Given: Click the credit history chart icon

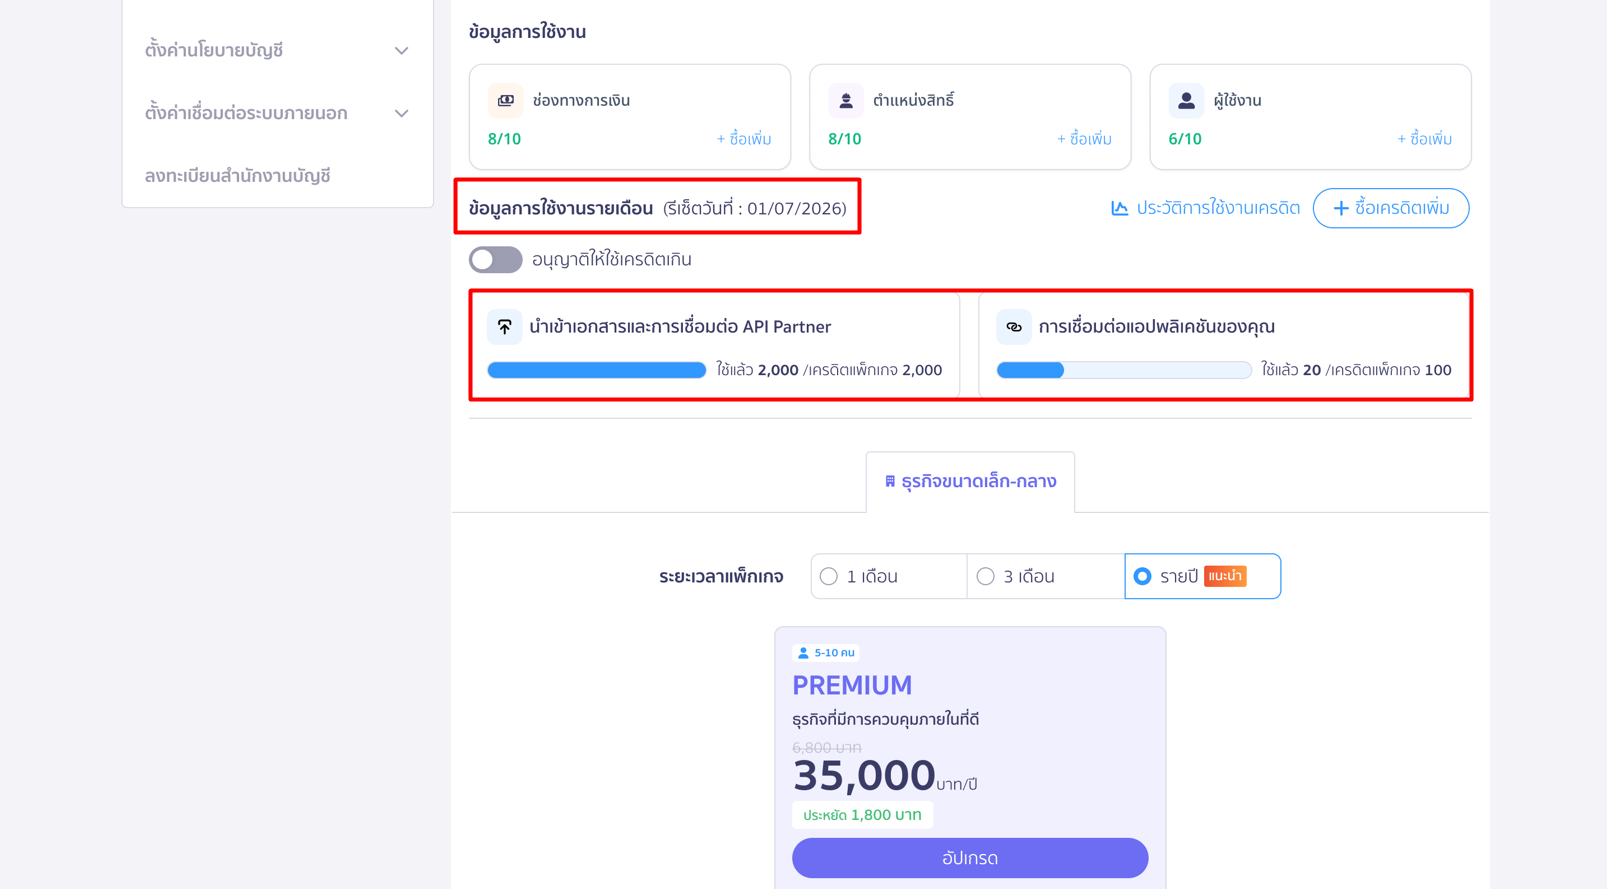Looking at the screenshot, I should 1120,208.
